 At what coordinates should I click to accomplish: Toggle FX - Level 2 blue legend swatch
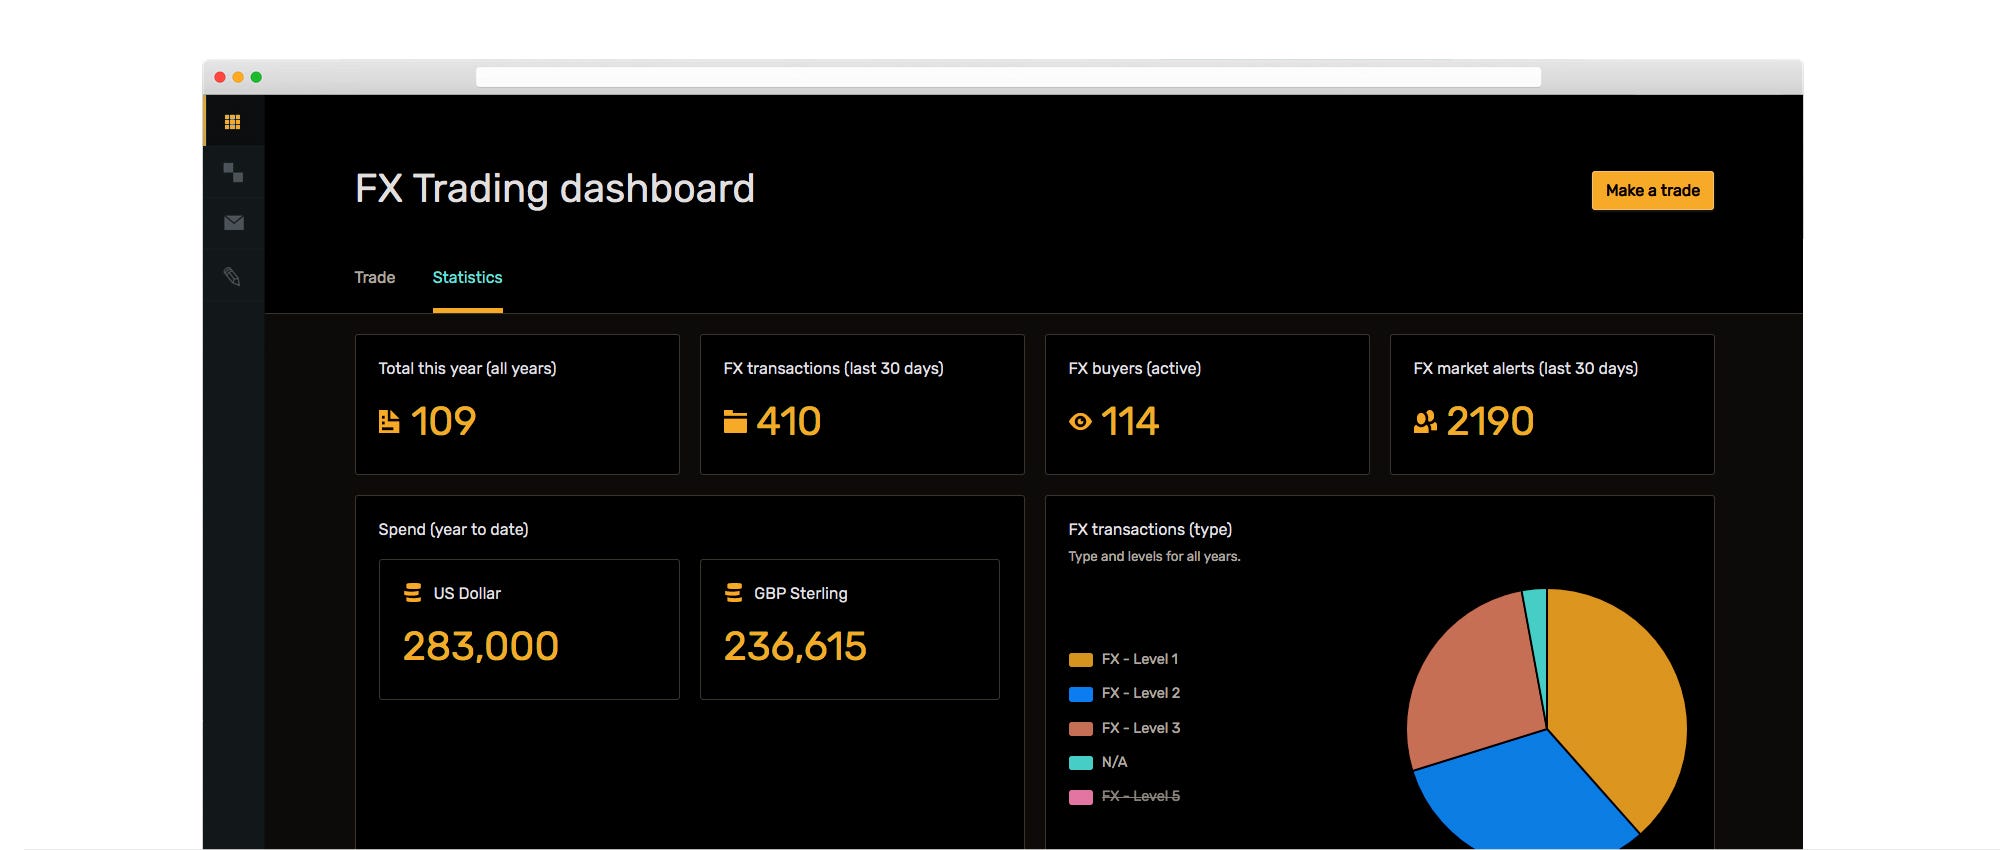[x=1080, y=694]
